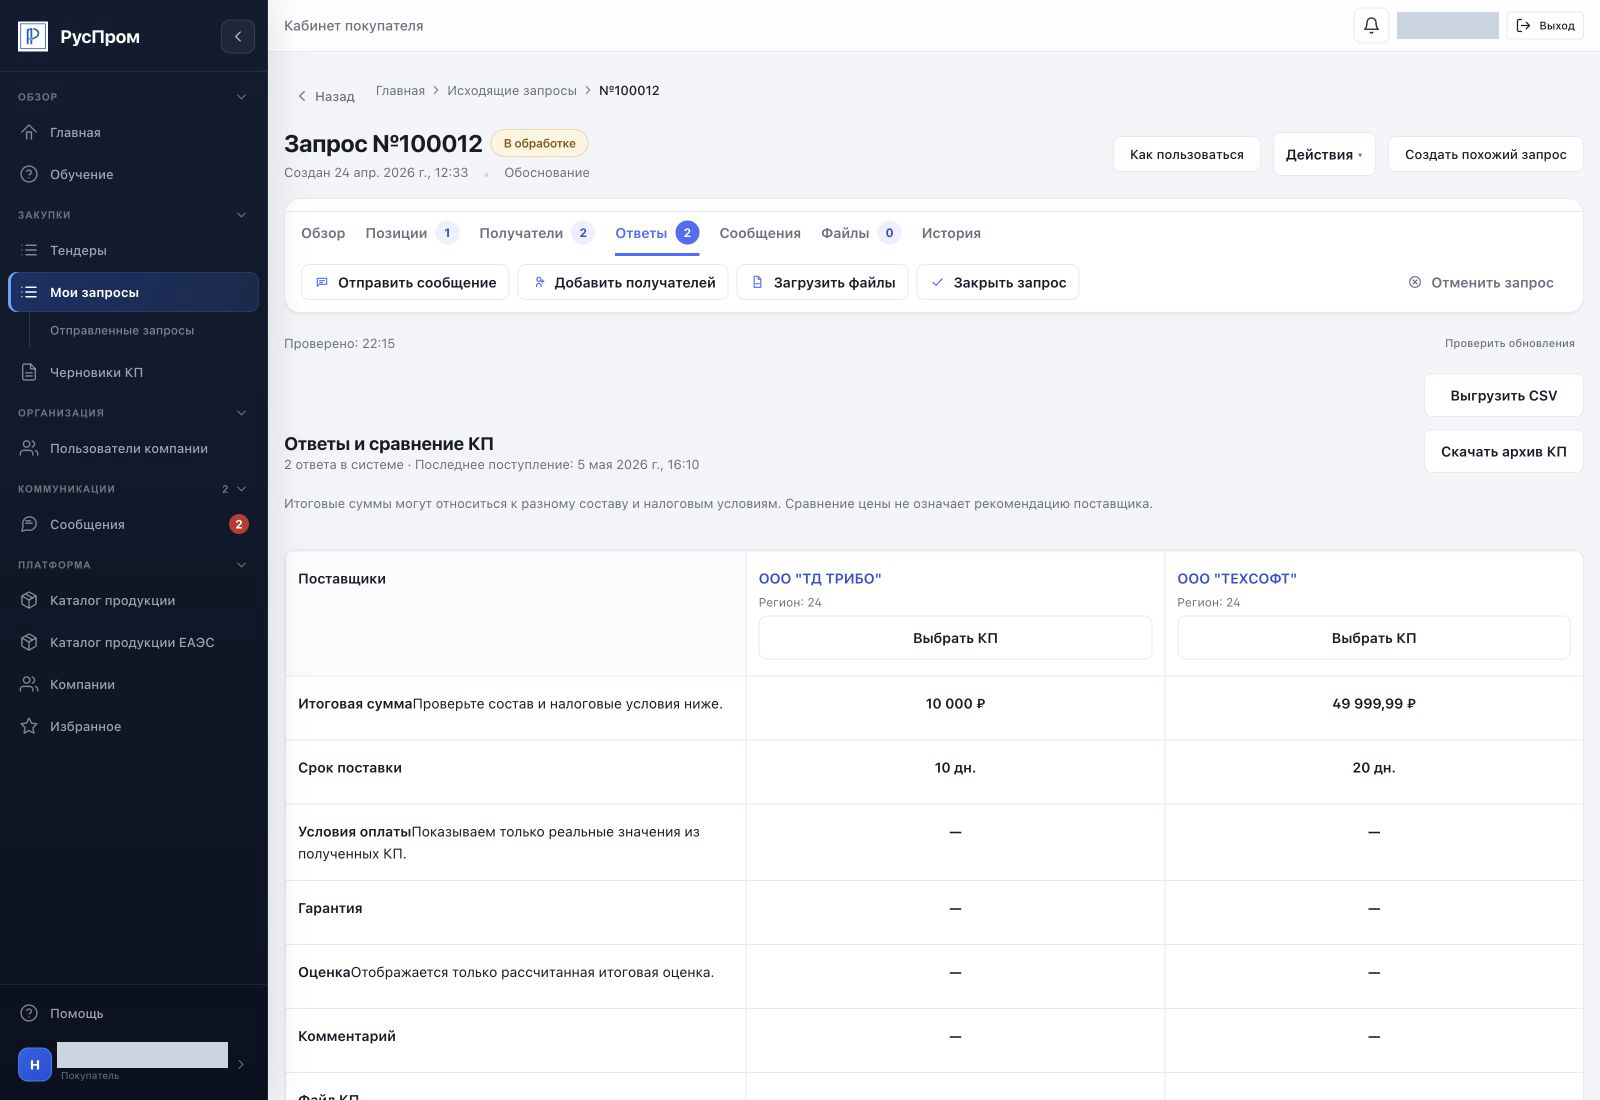1600x1100 pixels.
Task: Click the user avatar letter Н
Action: [x=35, y=1064]
